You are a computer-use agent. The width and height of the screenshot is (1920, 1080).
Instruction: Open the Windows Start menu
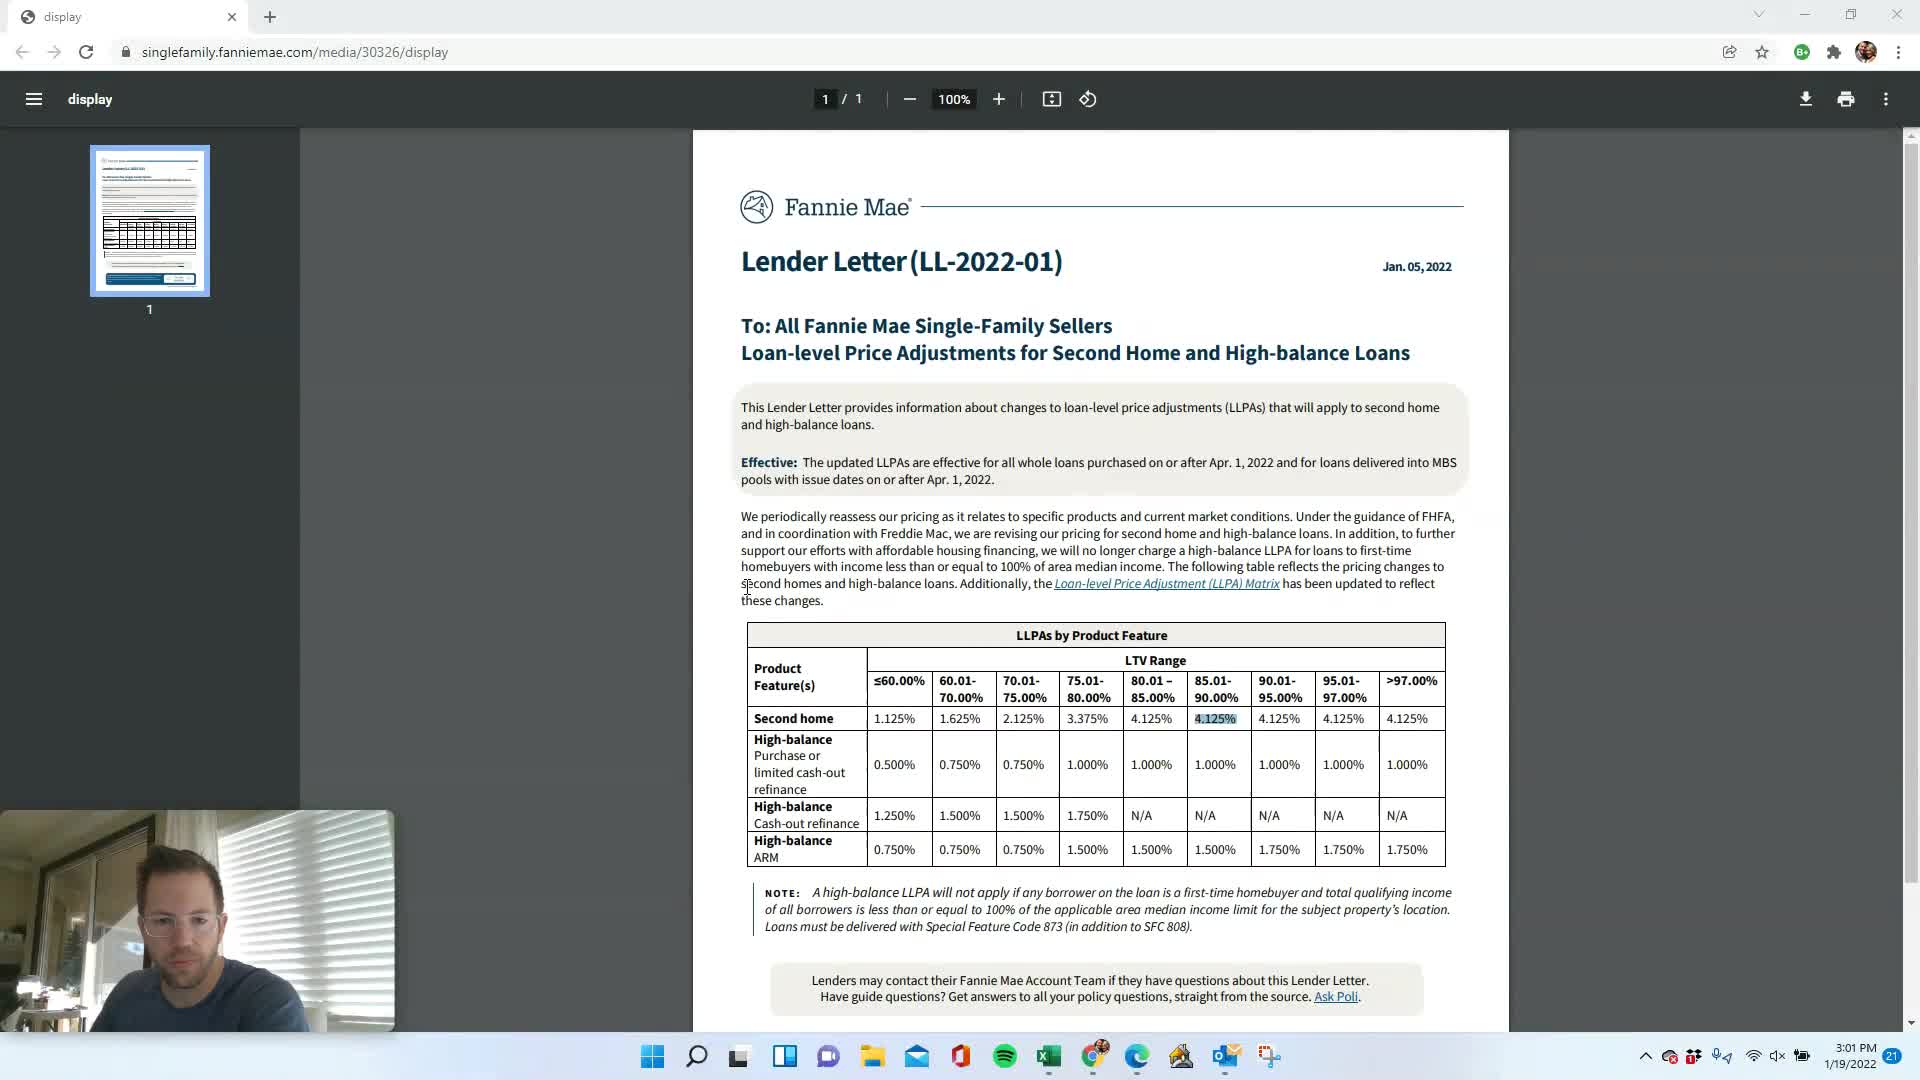click(x=652, y=1056)
